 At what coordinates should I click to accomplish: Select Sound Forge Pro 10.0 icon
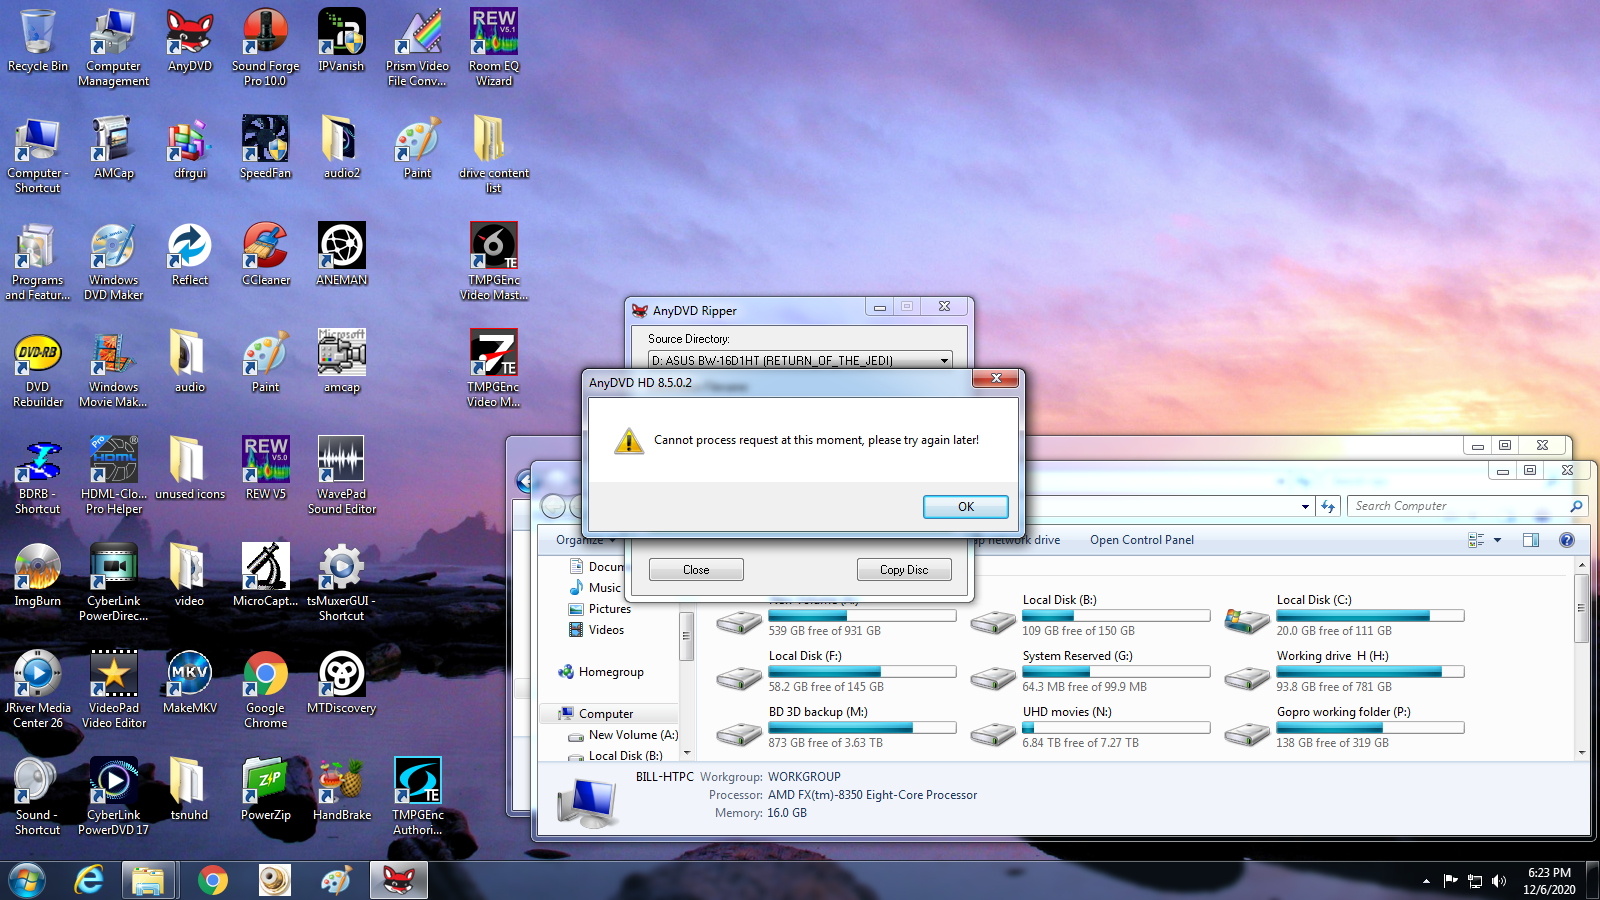(x=265, y=48)
